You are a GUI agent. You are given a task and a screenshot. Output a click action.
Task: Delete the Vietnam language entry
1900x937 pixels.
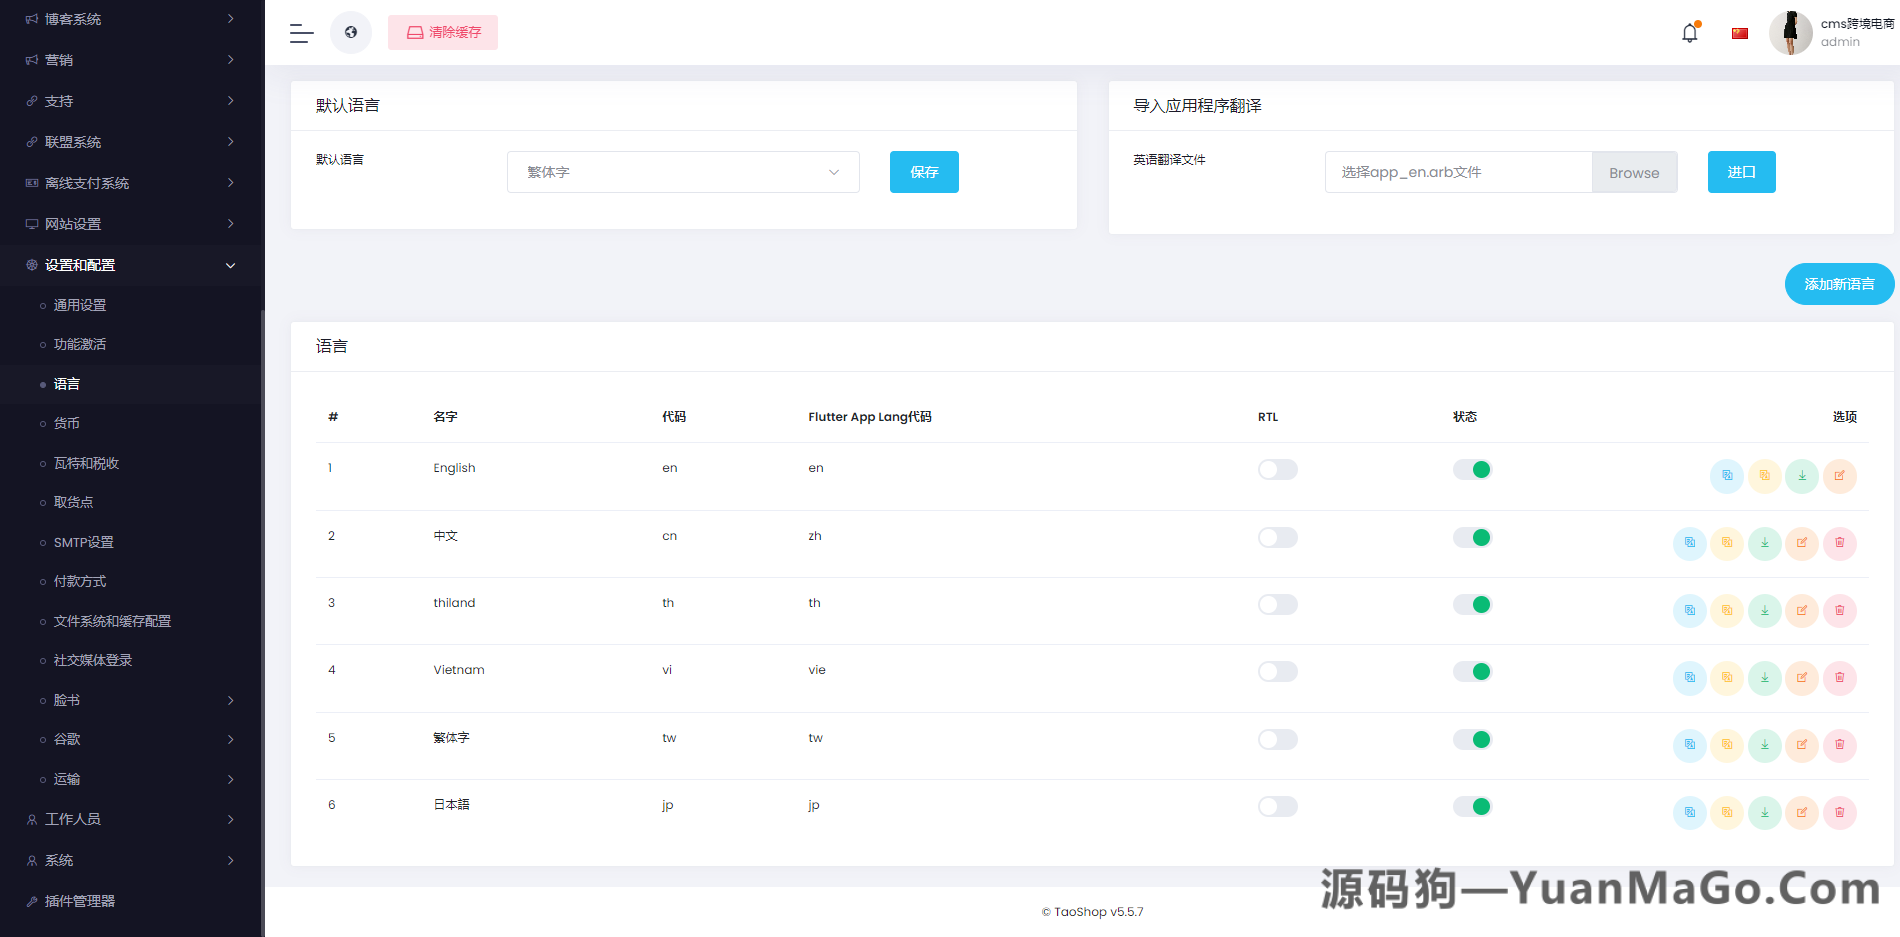coord(1840,678)
